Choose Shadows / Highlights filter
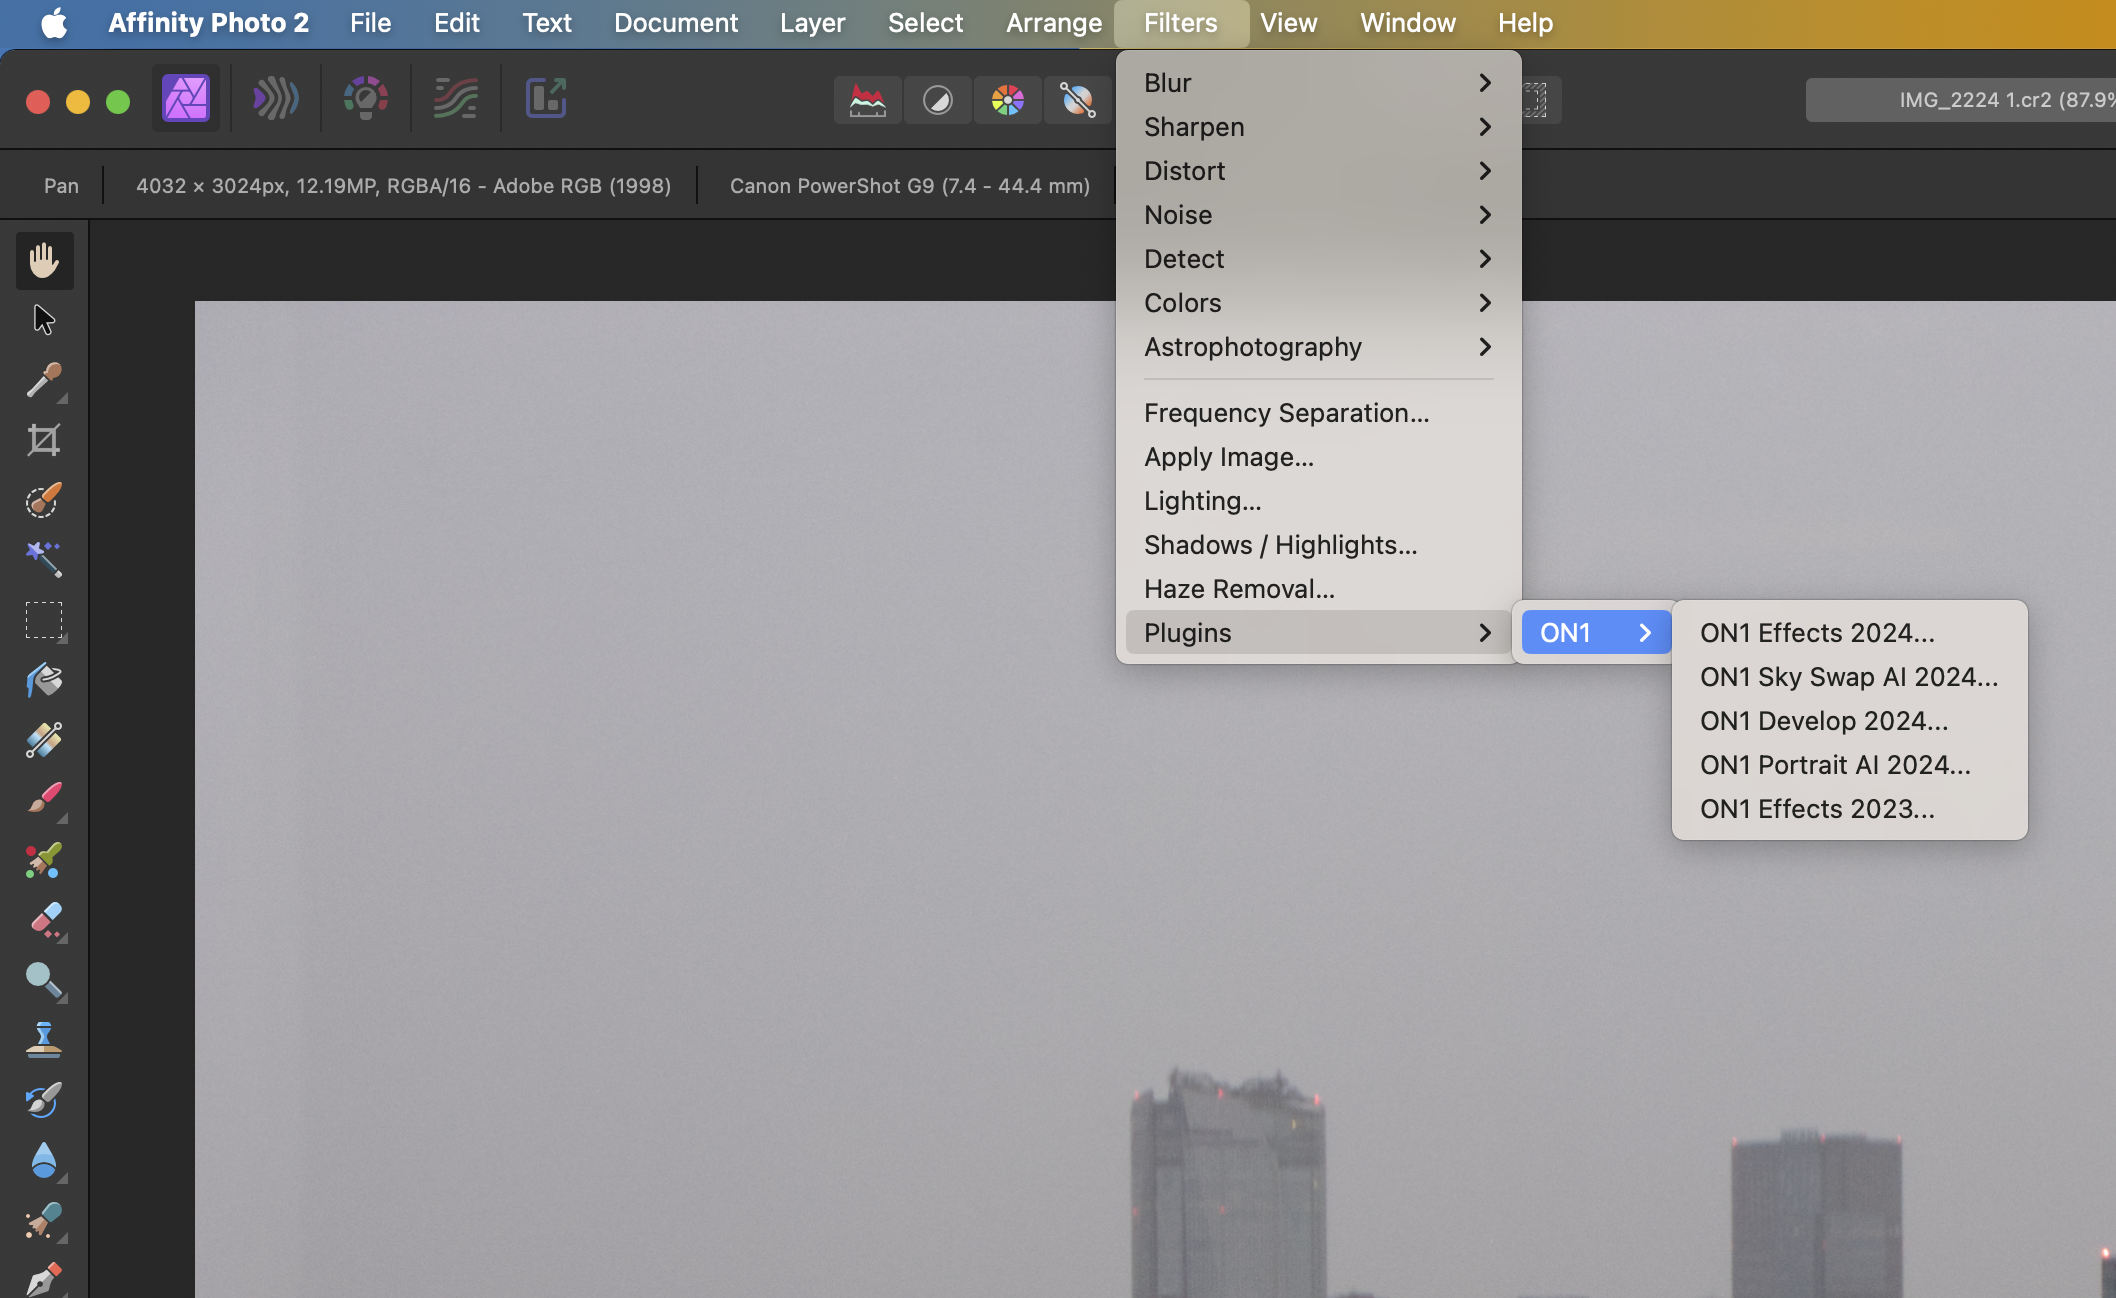Screen dimensions: 2116x1298 [1318, 545]
